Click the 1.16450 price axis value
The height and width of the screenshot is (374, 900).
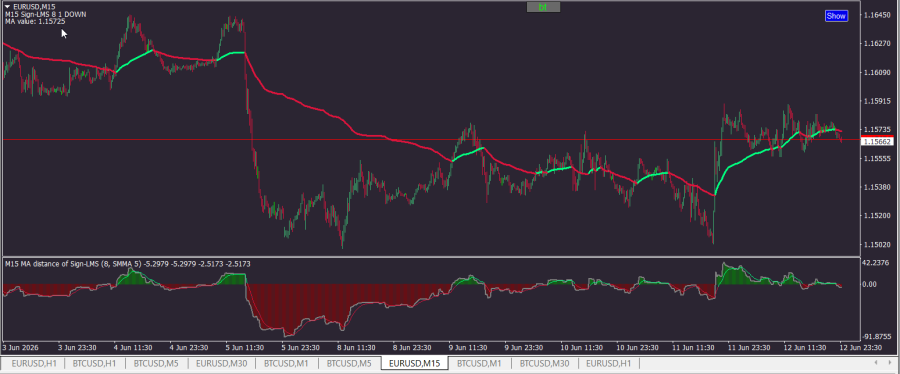tap(876, 15)
